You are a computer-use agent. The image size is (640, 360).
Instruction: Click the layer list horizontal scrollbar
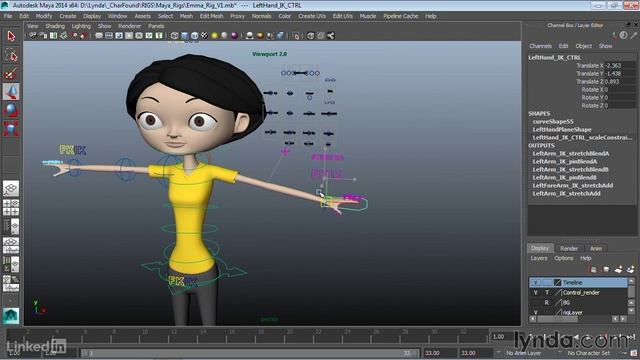pyautogui.click(x=578, y=319)
